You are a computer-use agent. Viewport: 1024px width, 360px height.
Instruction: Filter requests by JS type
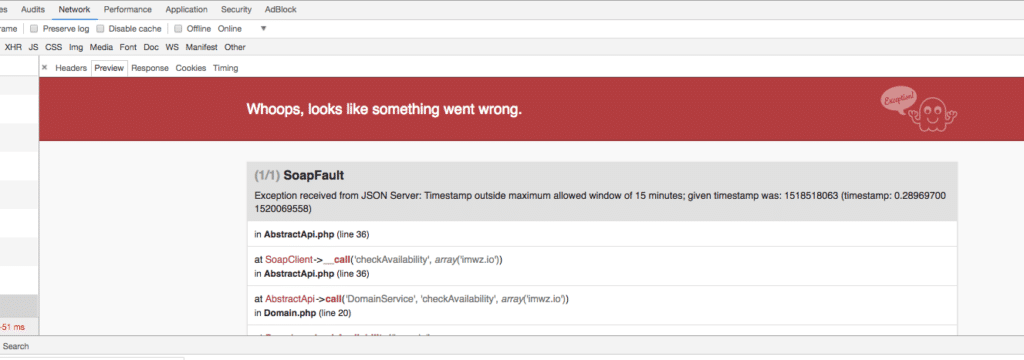(x=33, y=47)
